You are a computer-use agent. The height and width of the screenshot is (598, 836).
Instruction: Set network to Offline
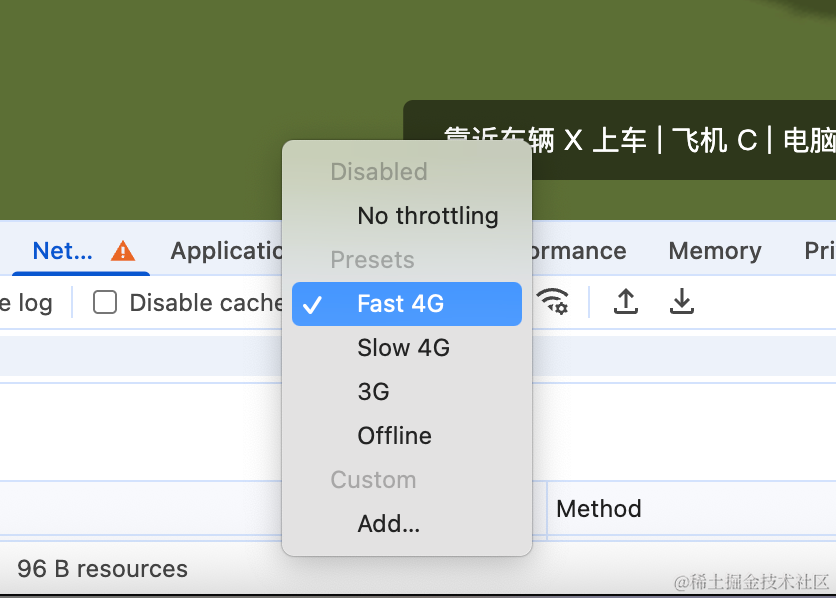pos(407,436)
